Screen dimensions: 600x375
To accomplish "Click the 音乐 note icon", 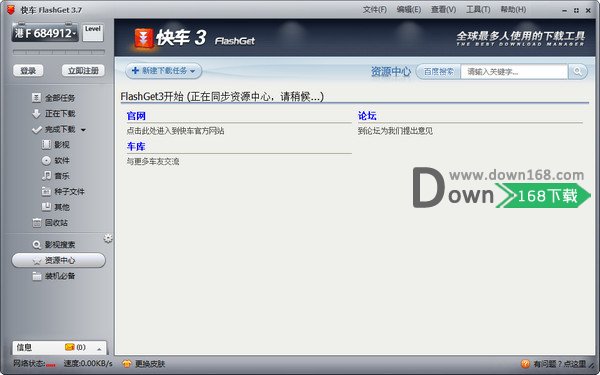I will click(46, 176).
